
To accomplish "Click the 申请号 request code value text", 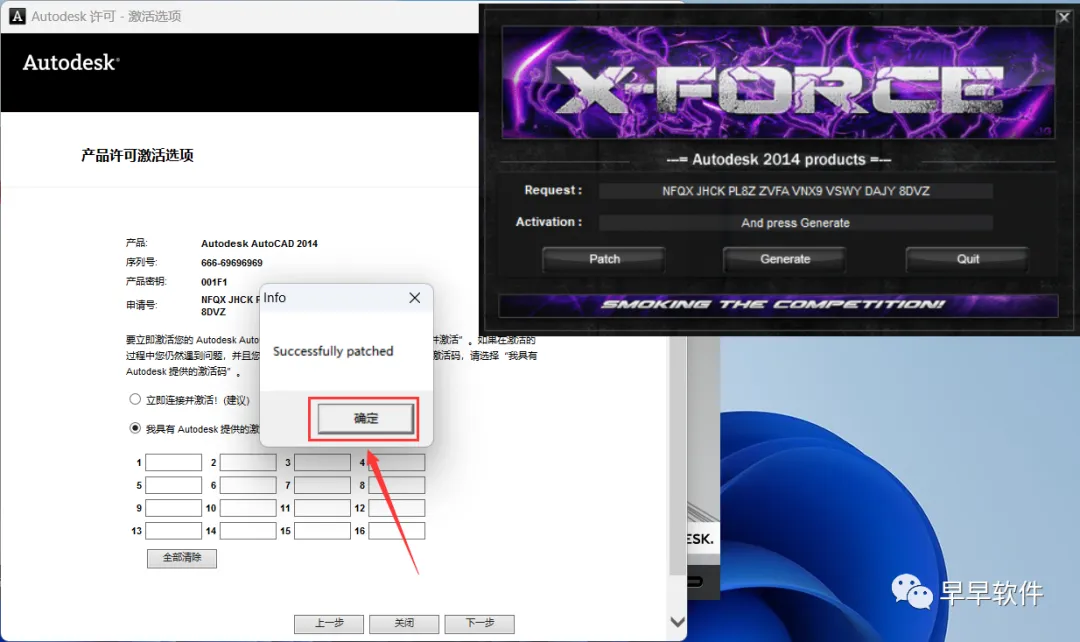I will coord(230,305).
